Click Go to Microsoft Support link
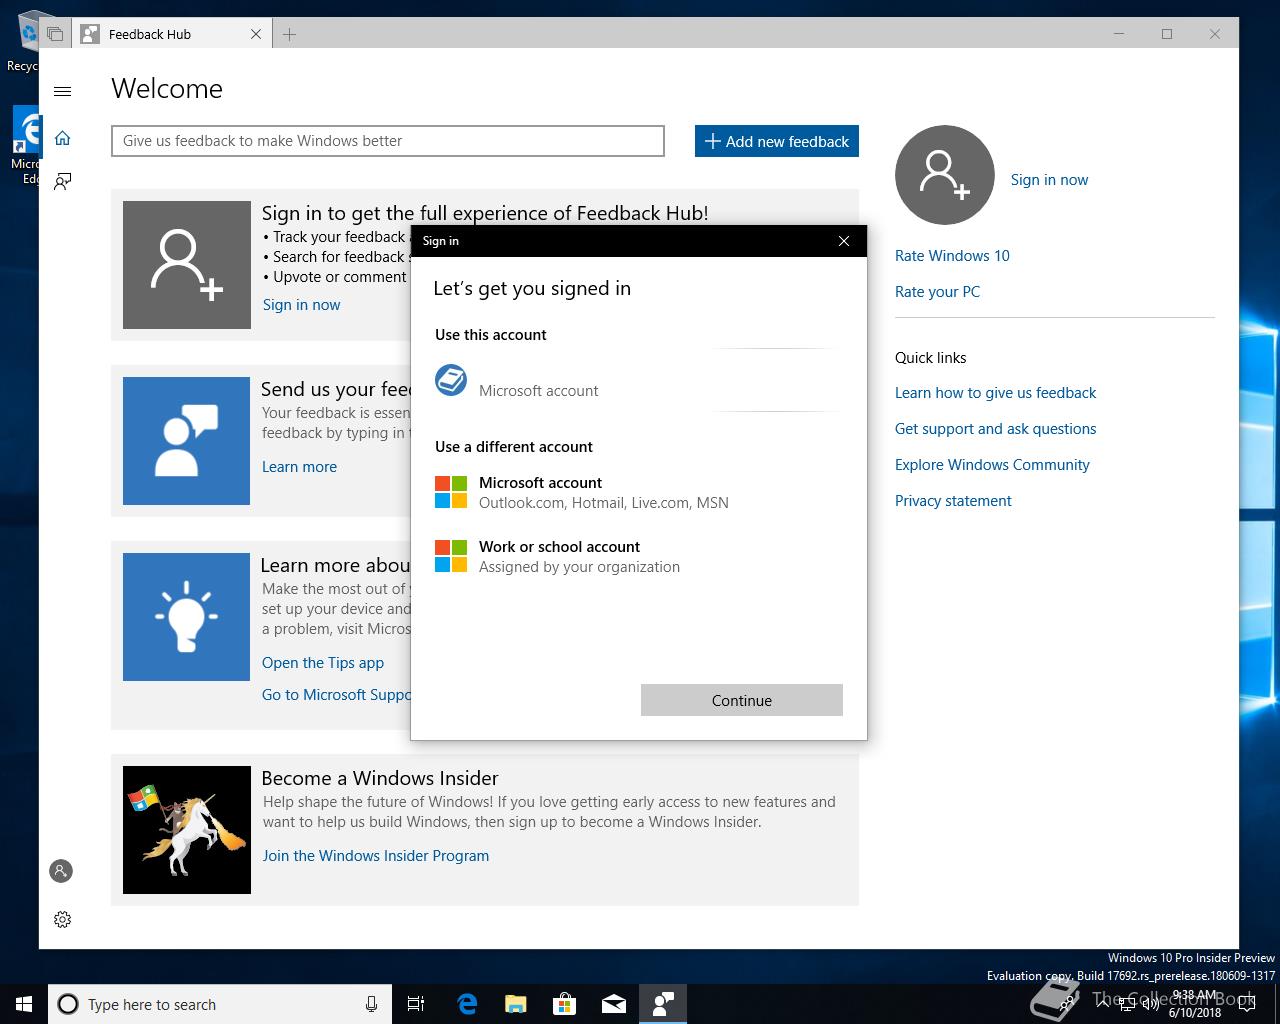This screenshot has width=1280, height=1024. click(x=336, y=695)
